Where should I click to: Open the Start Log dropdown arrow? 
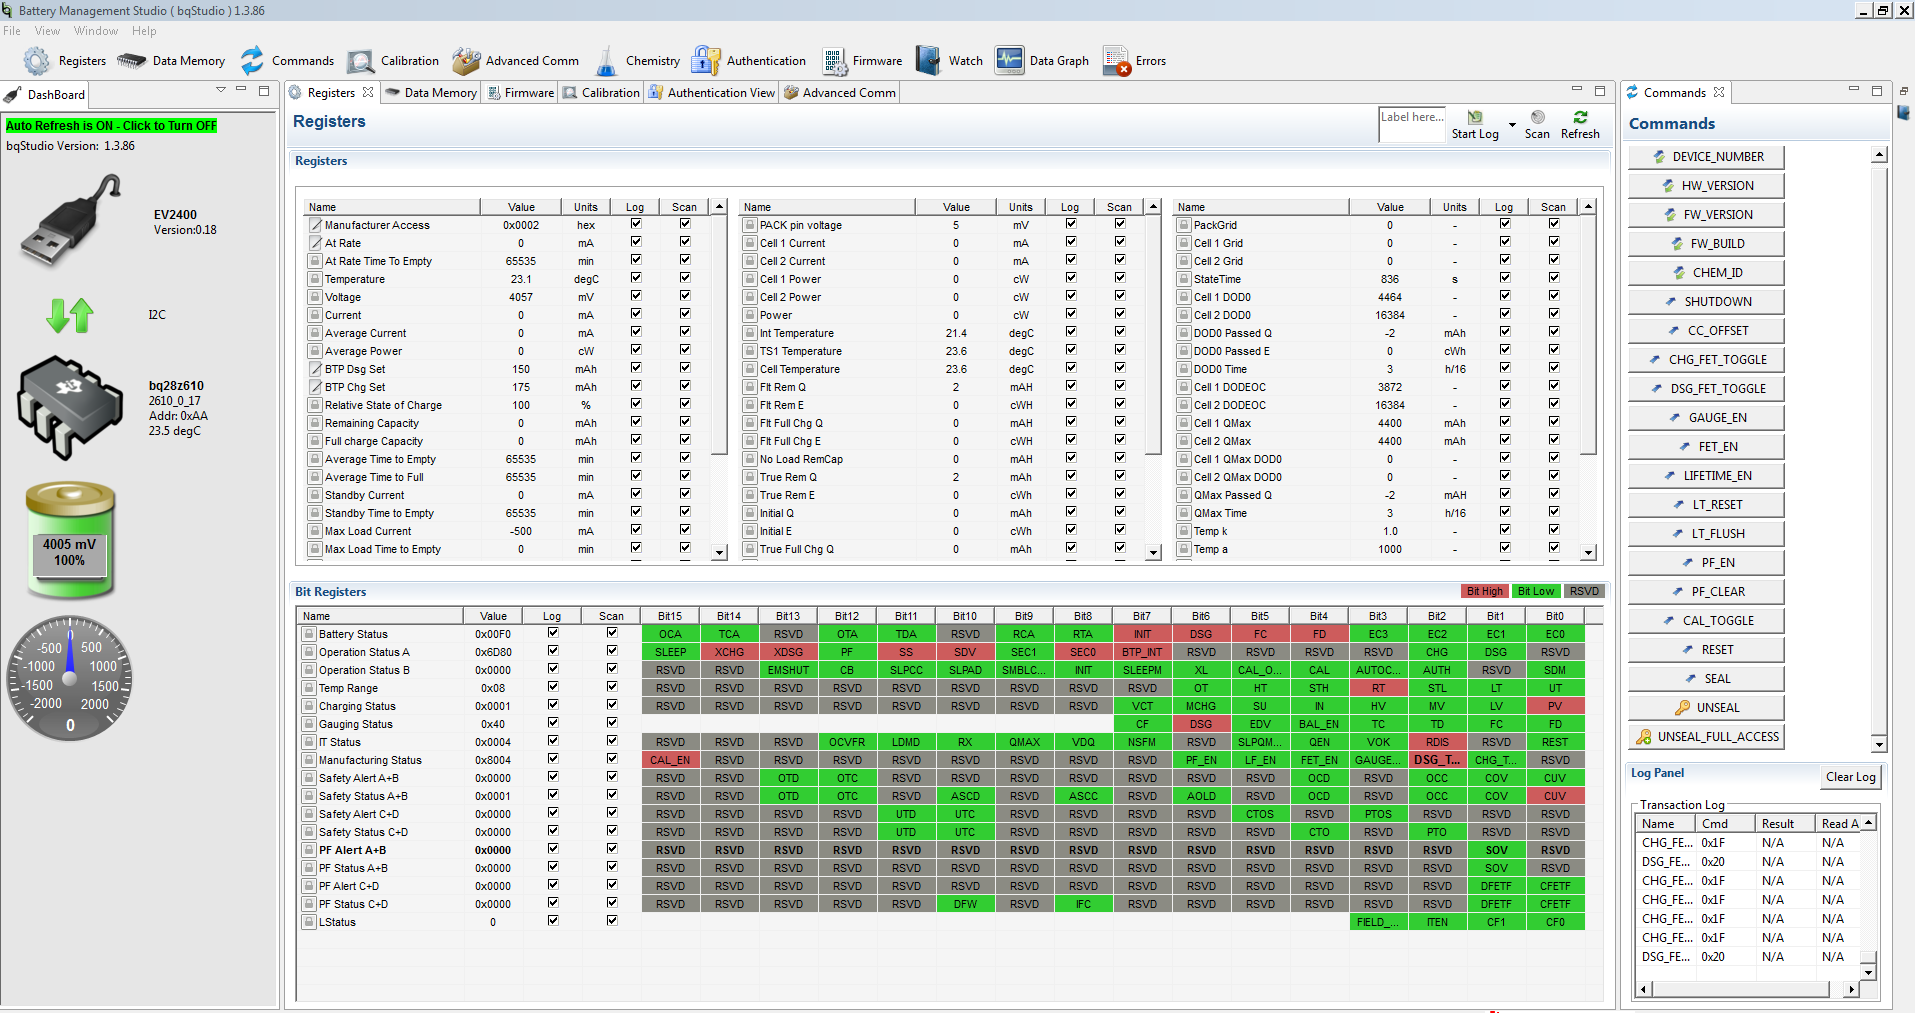tap(1512, 125)
